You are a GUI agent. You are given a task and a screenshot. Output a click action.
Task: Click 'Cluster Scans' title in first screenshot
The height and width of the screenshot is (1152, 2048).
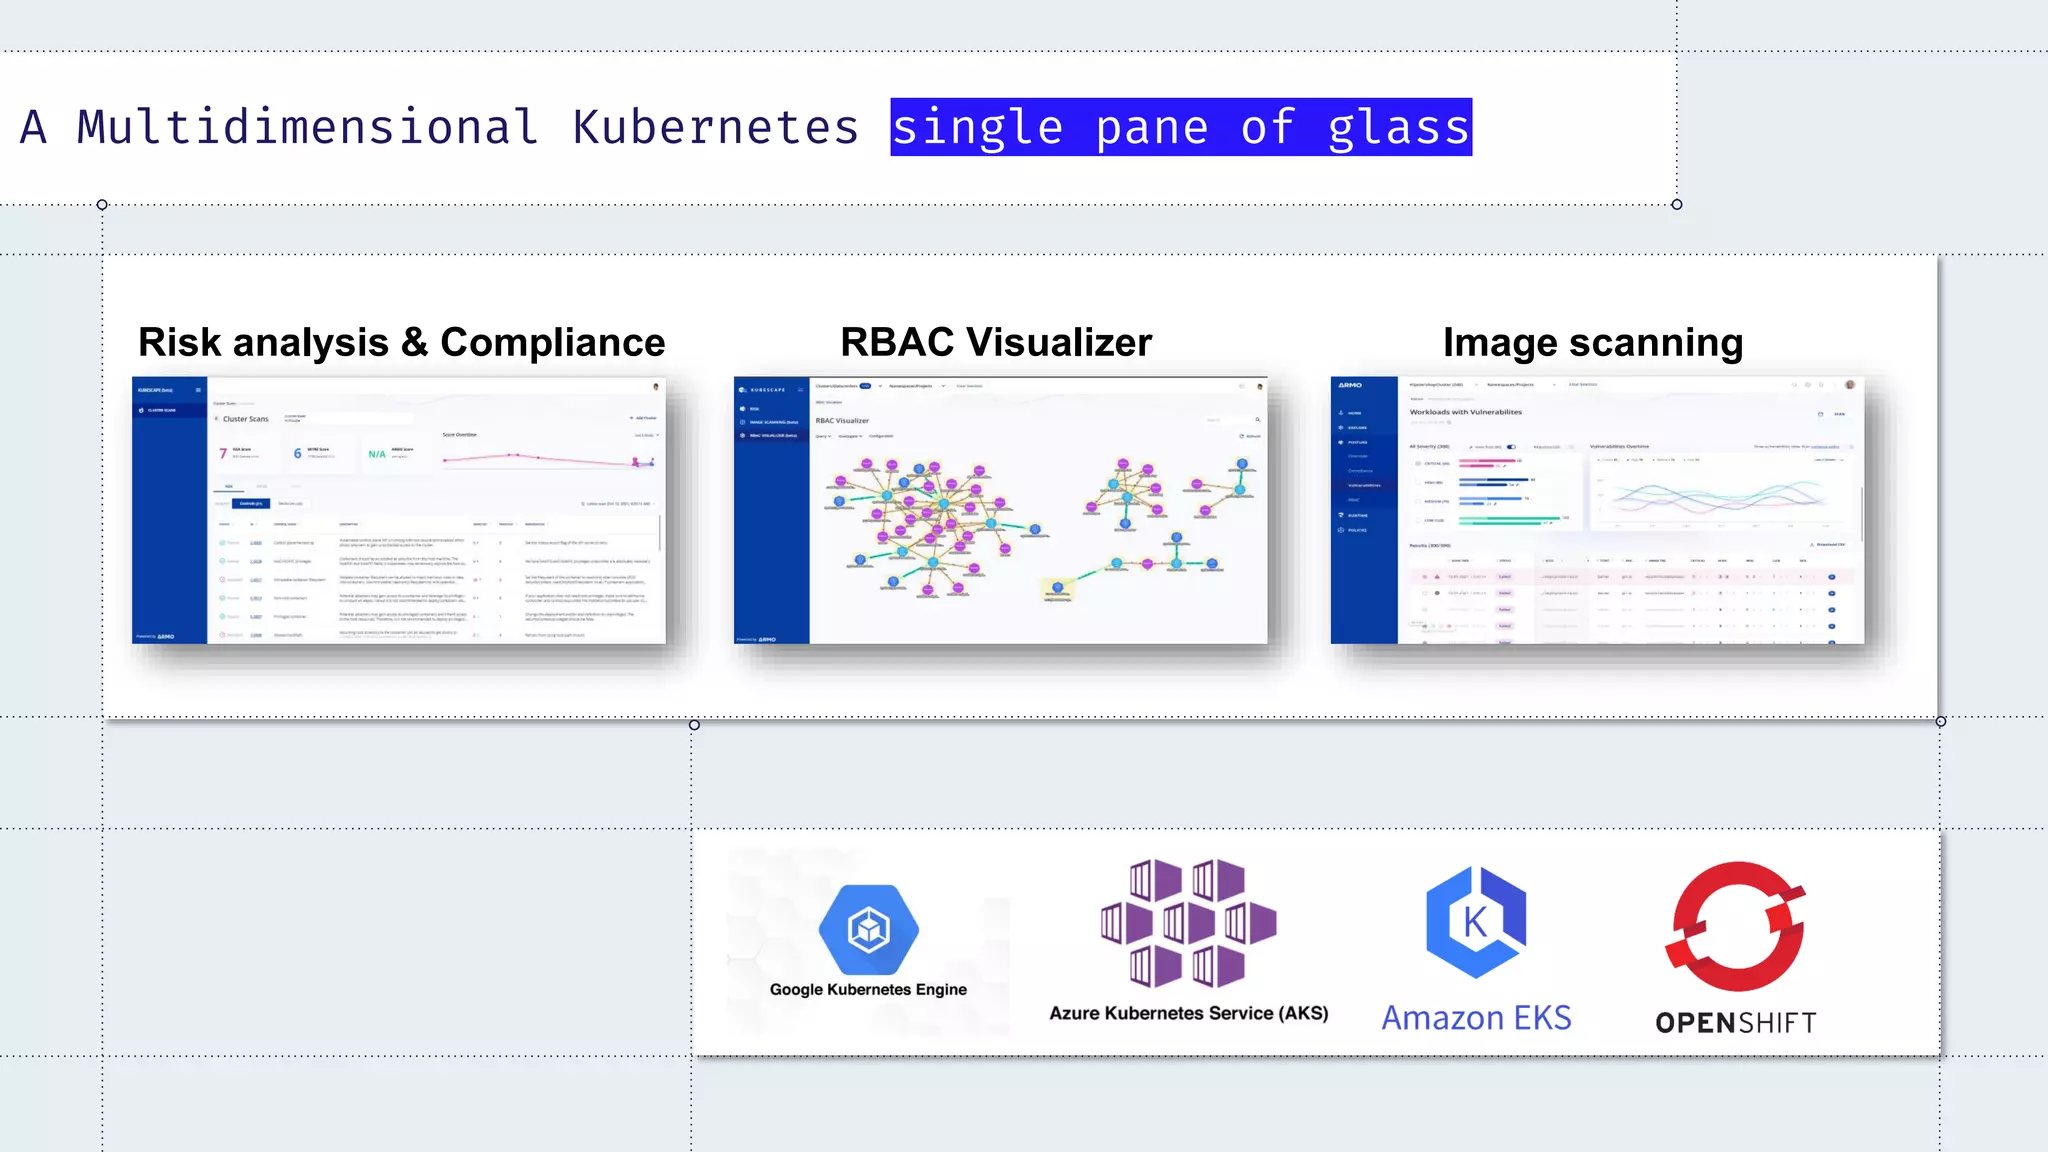(245, 419)
